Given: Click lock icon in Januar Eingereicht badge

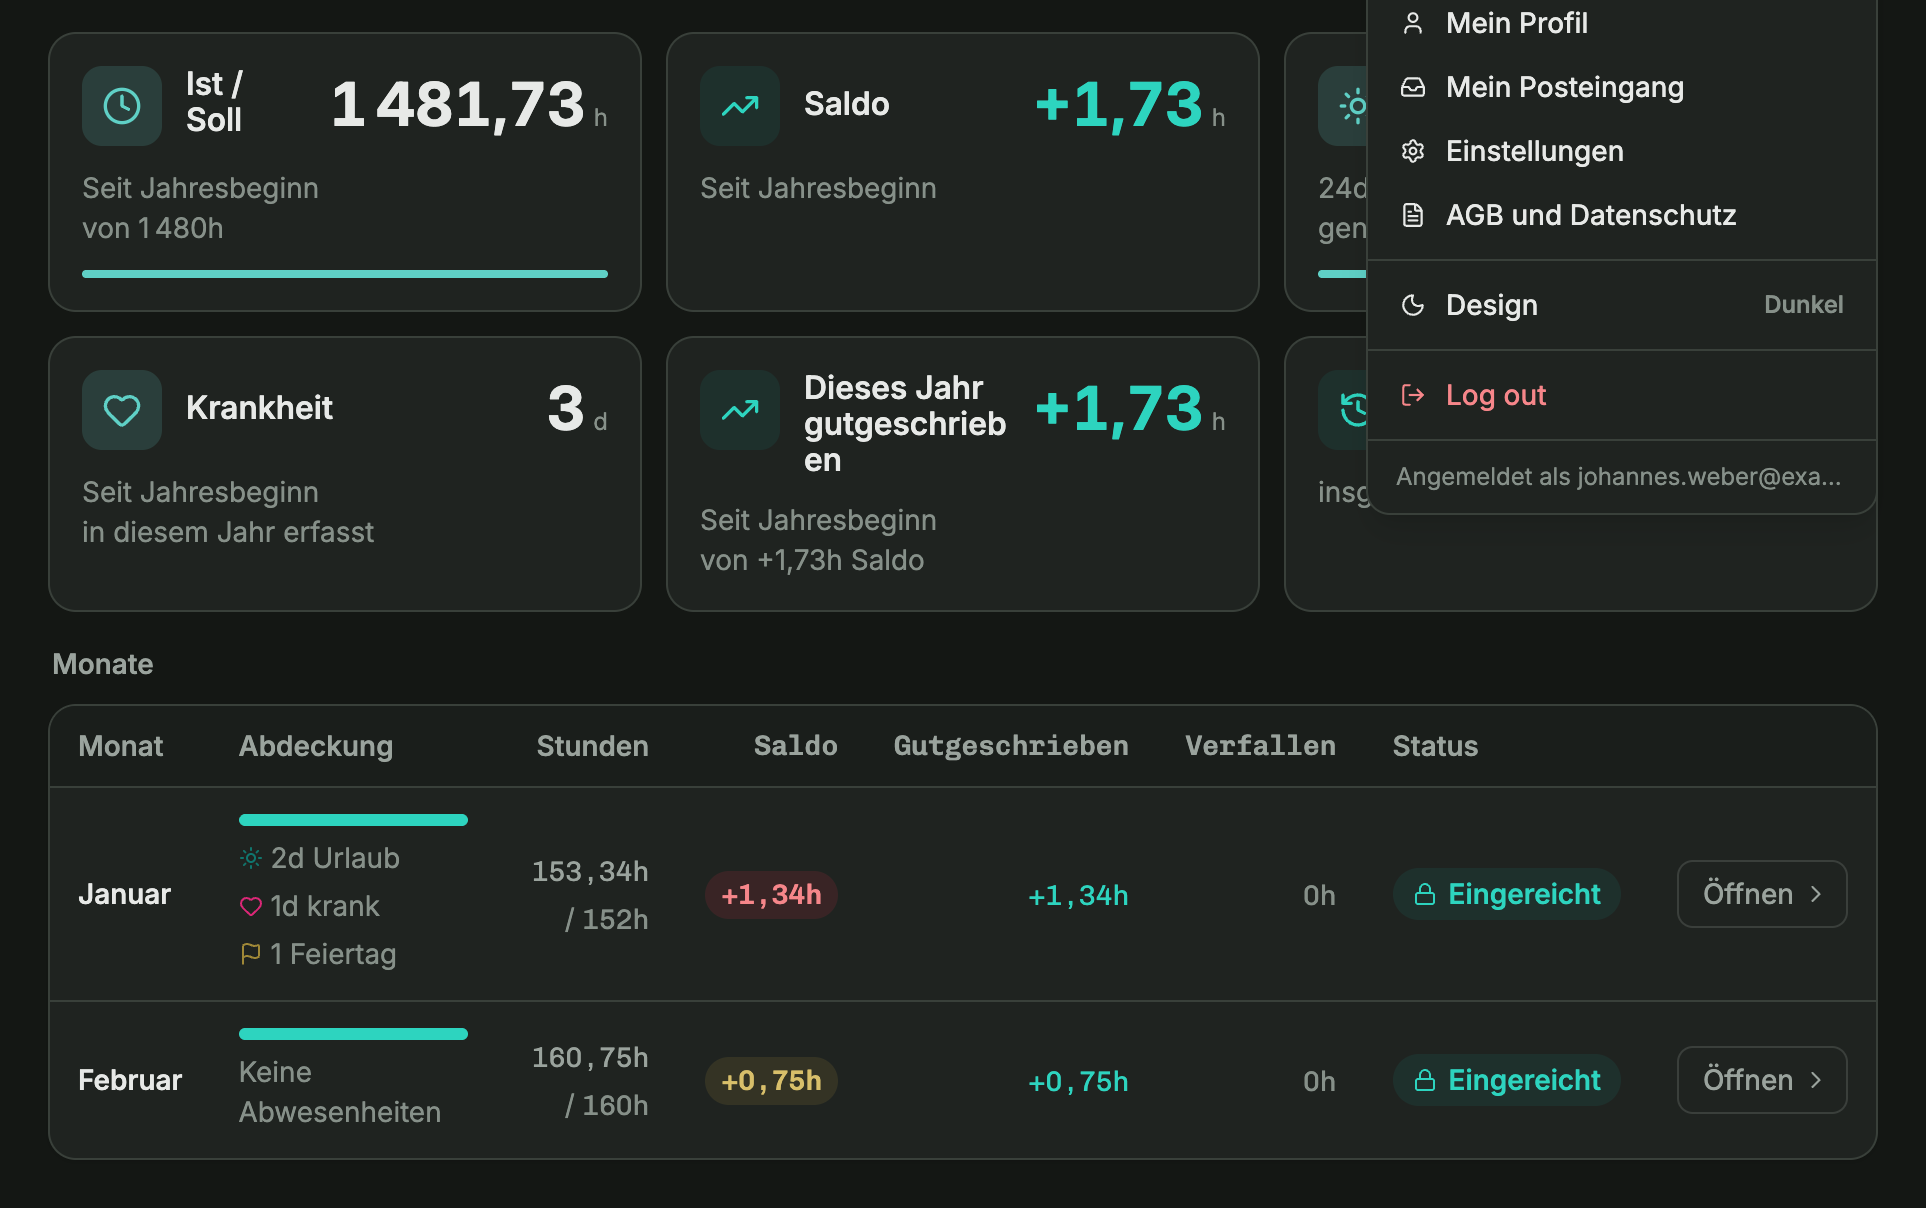Looking at the screenshot, I should [1425, 895].
